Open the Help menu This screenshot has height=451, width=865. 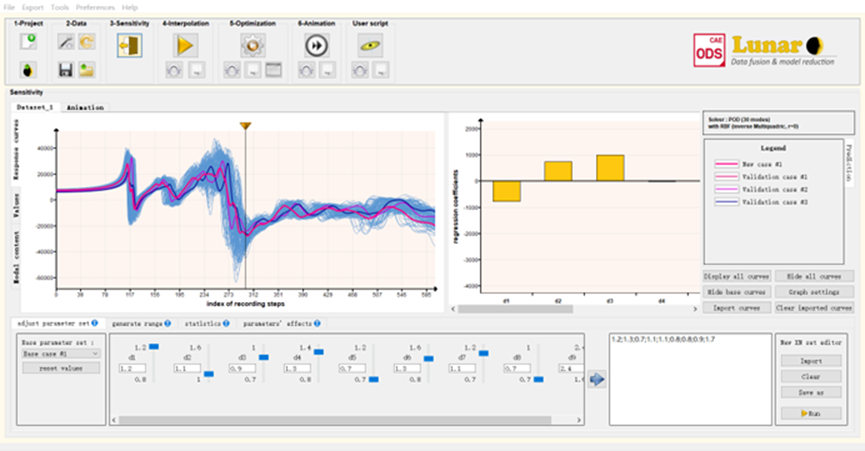[x=130, y=7]
